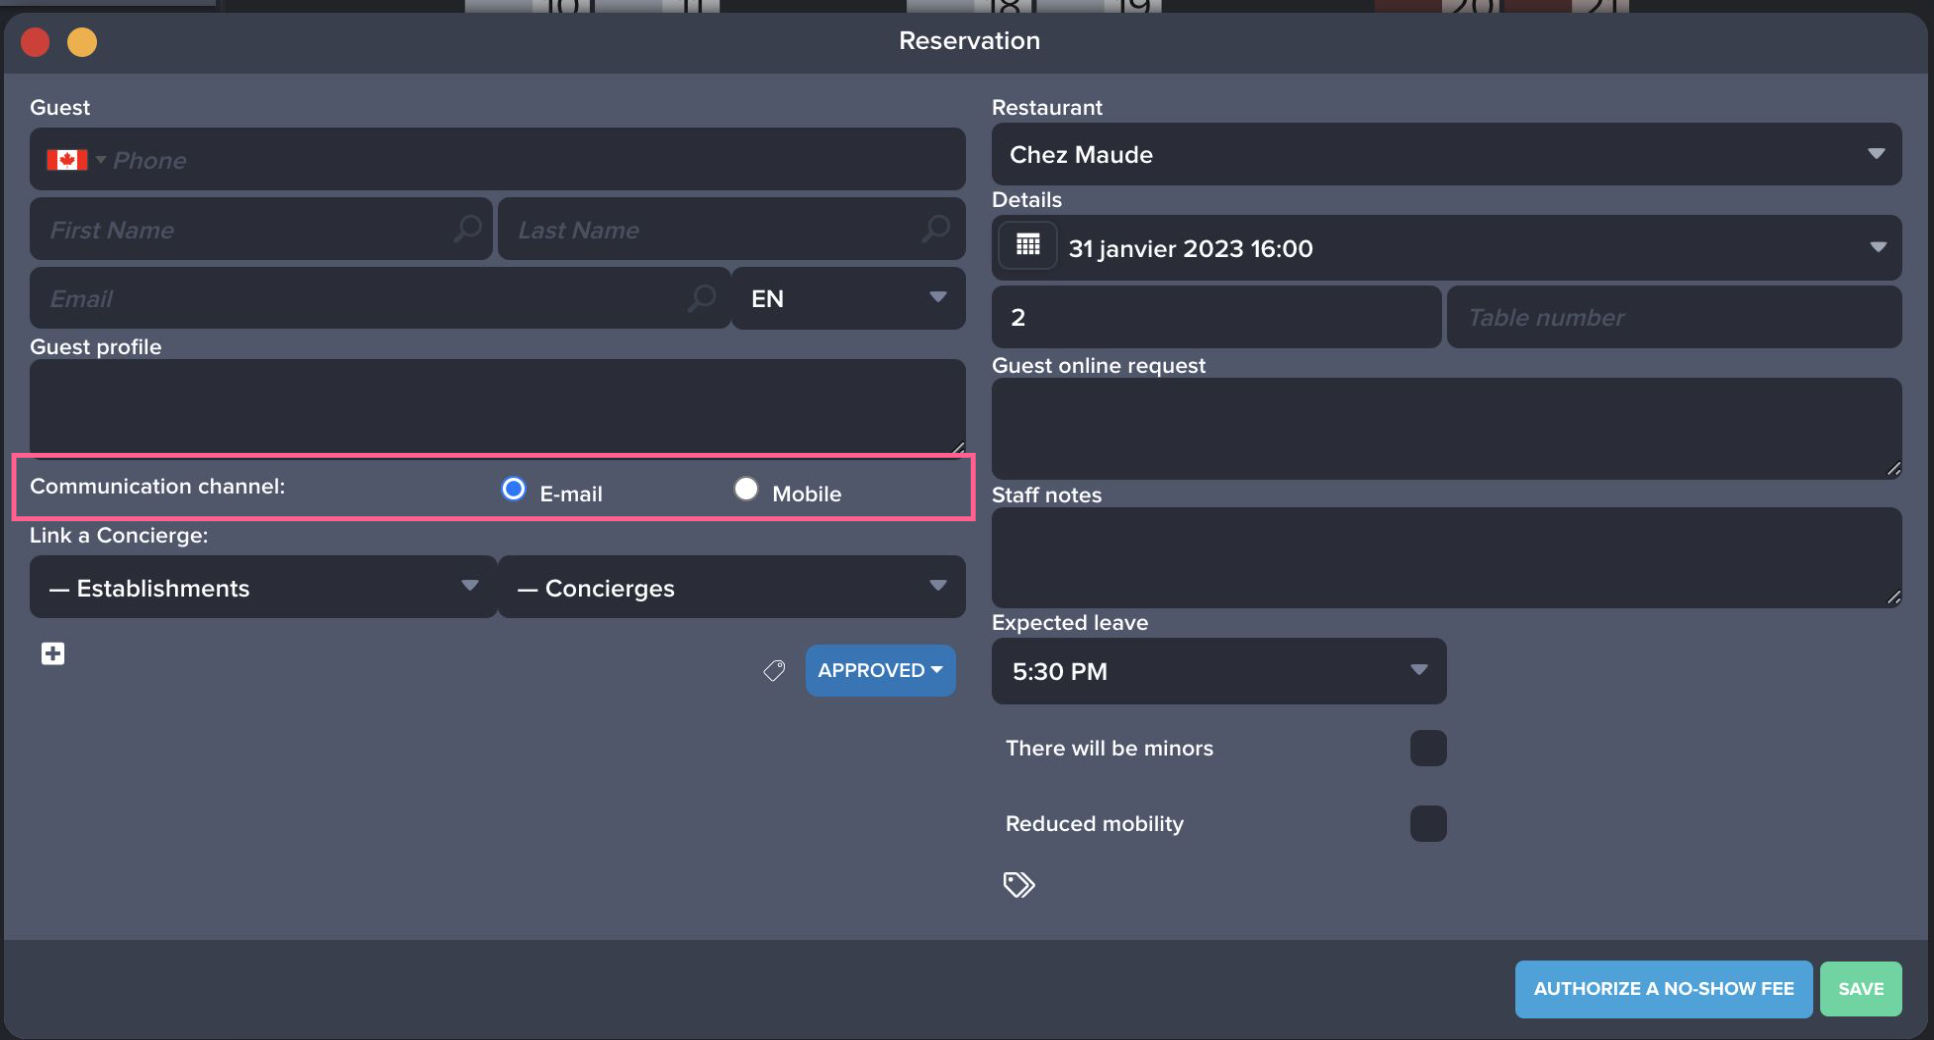Open the Establishments dropdown

tap(263, 587)
